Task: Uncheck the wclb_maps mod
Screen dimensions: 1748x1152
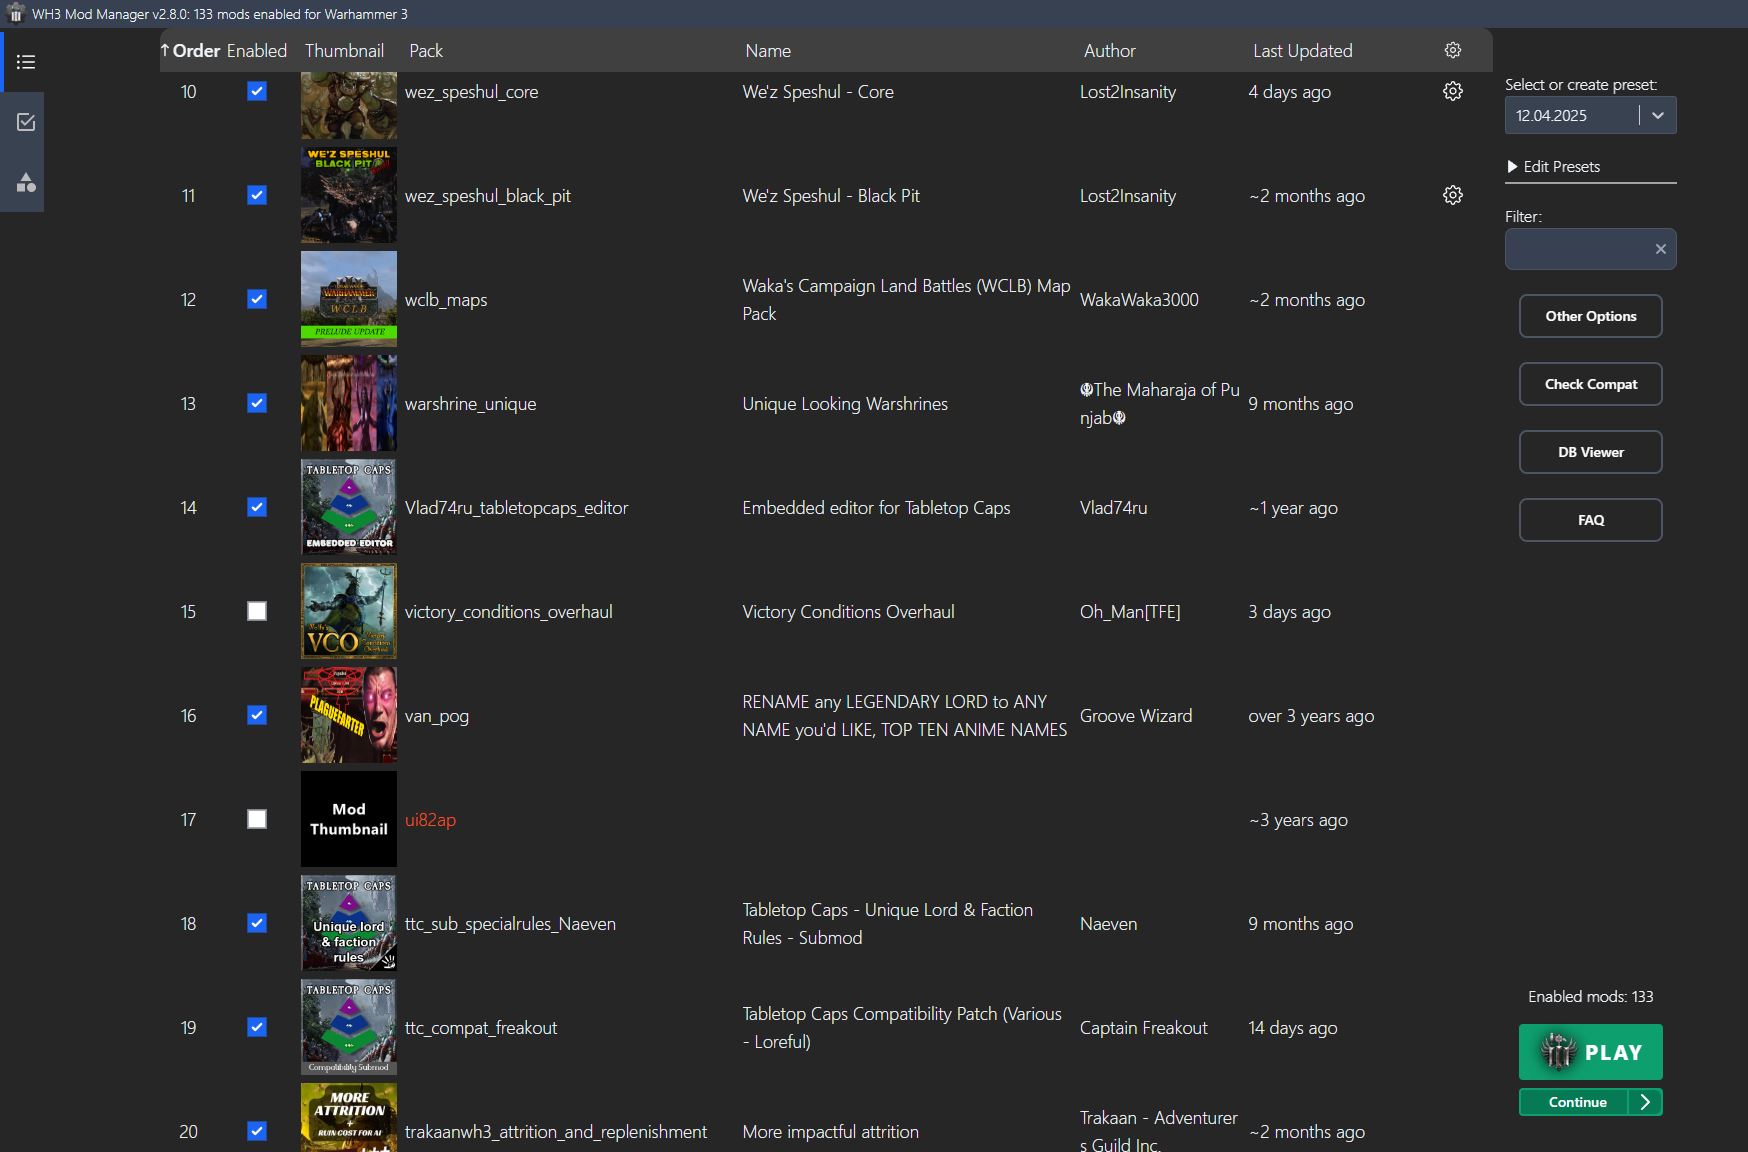Action: (x=257, y=299)
